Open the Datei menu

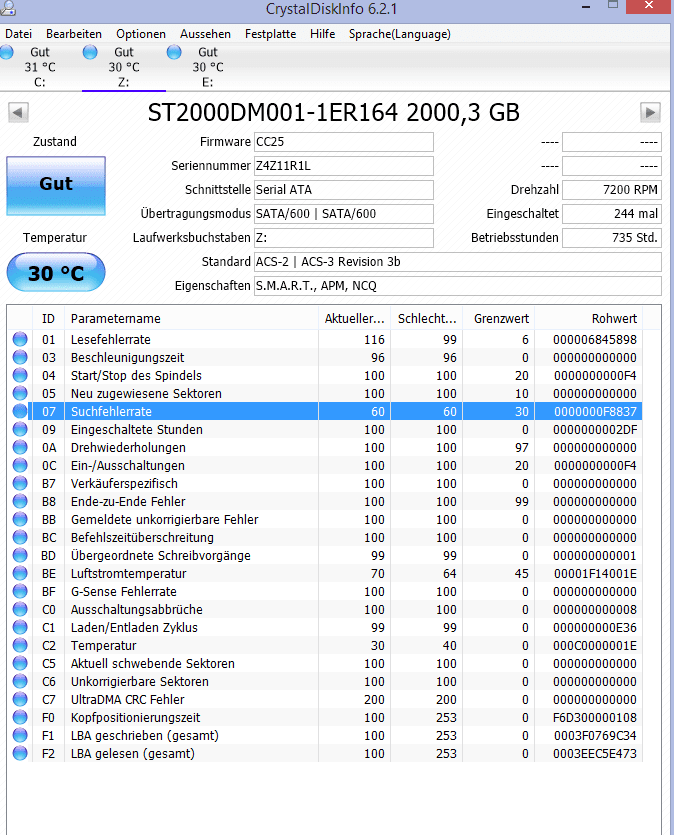click(x=19, y=34)
